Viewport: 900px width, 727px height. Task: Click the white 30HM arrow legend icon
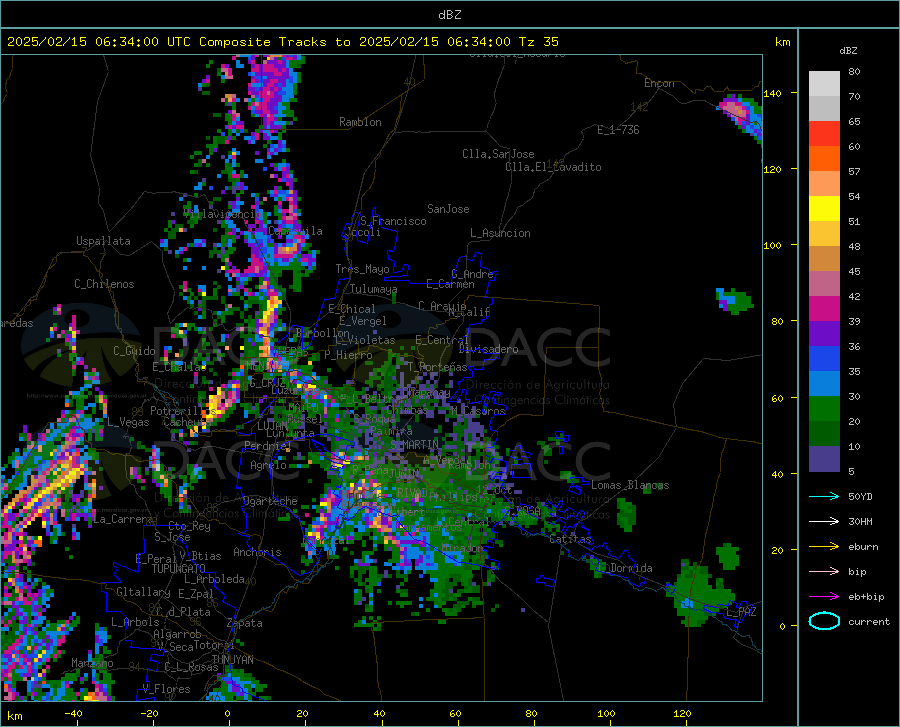(x=824, y=521)
